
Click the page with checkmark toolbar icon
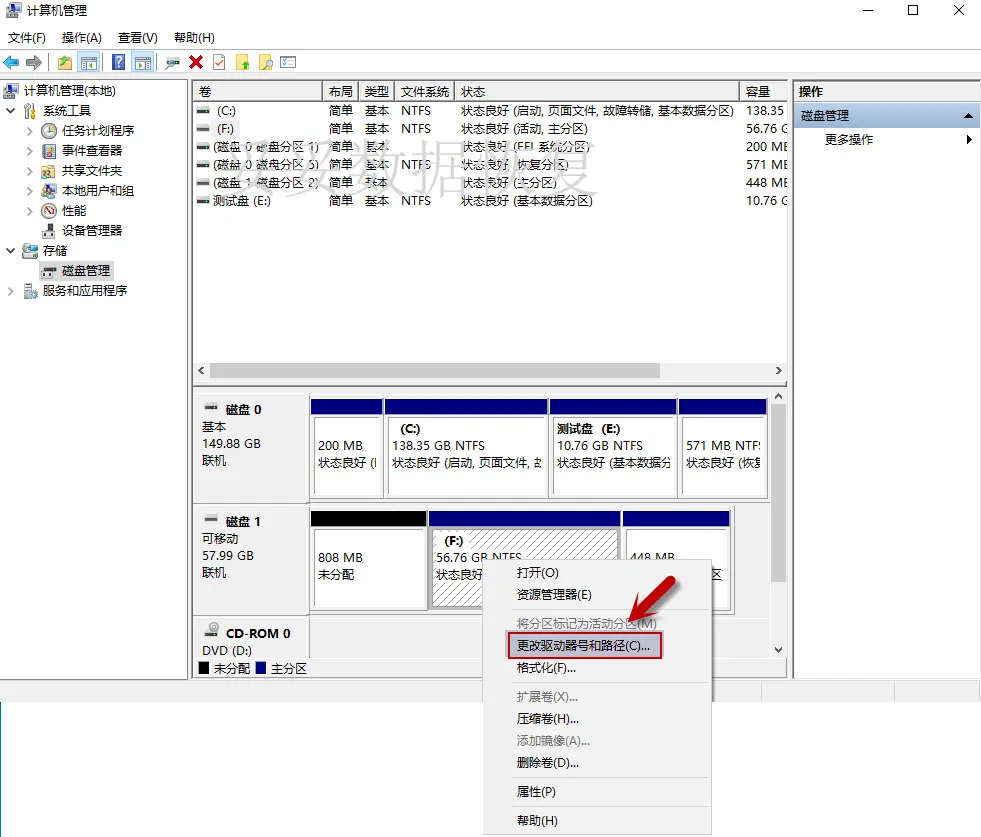pos(219,63)
